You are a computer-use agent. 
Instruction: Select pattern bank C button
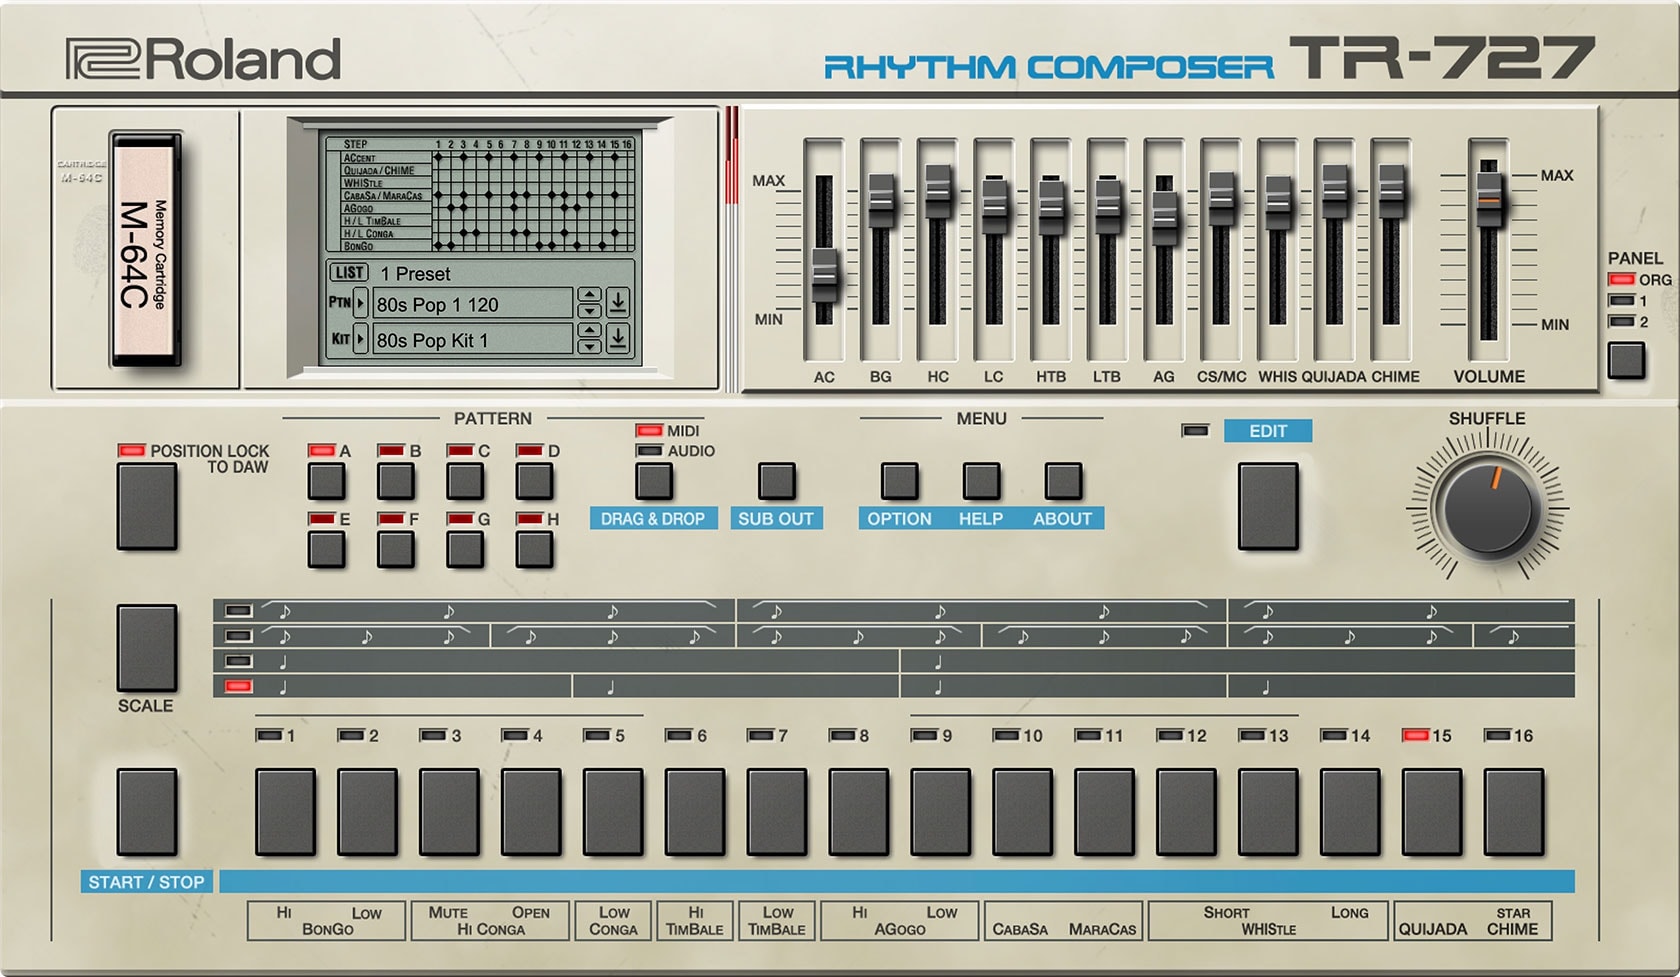point(465,482)
